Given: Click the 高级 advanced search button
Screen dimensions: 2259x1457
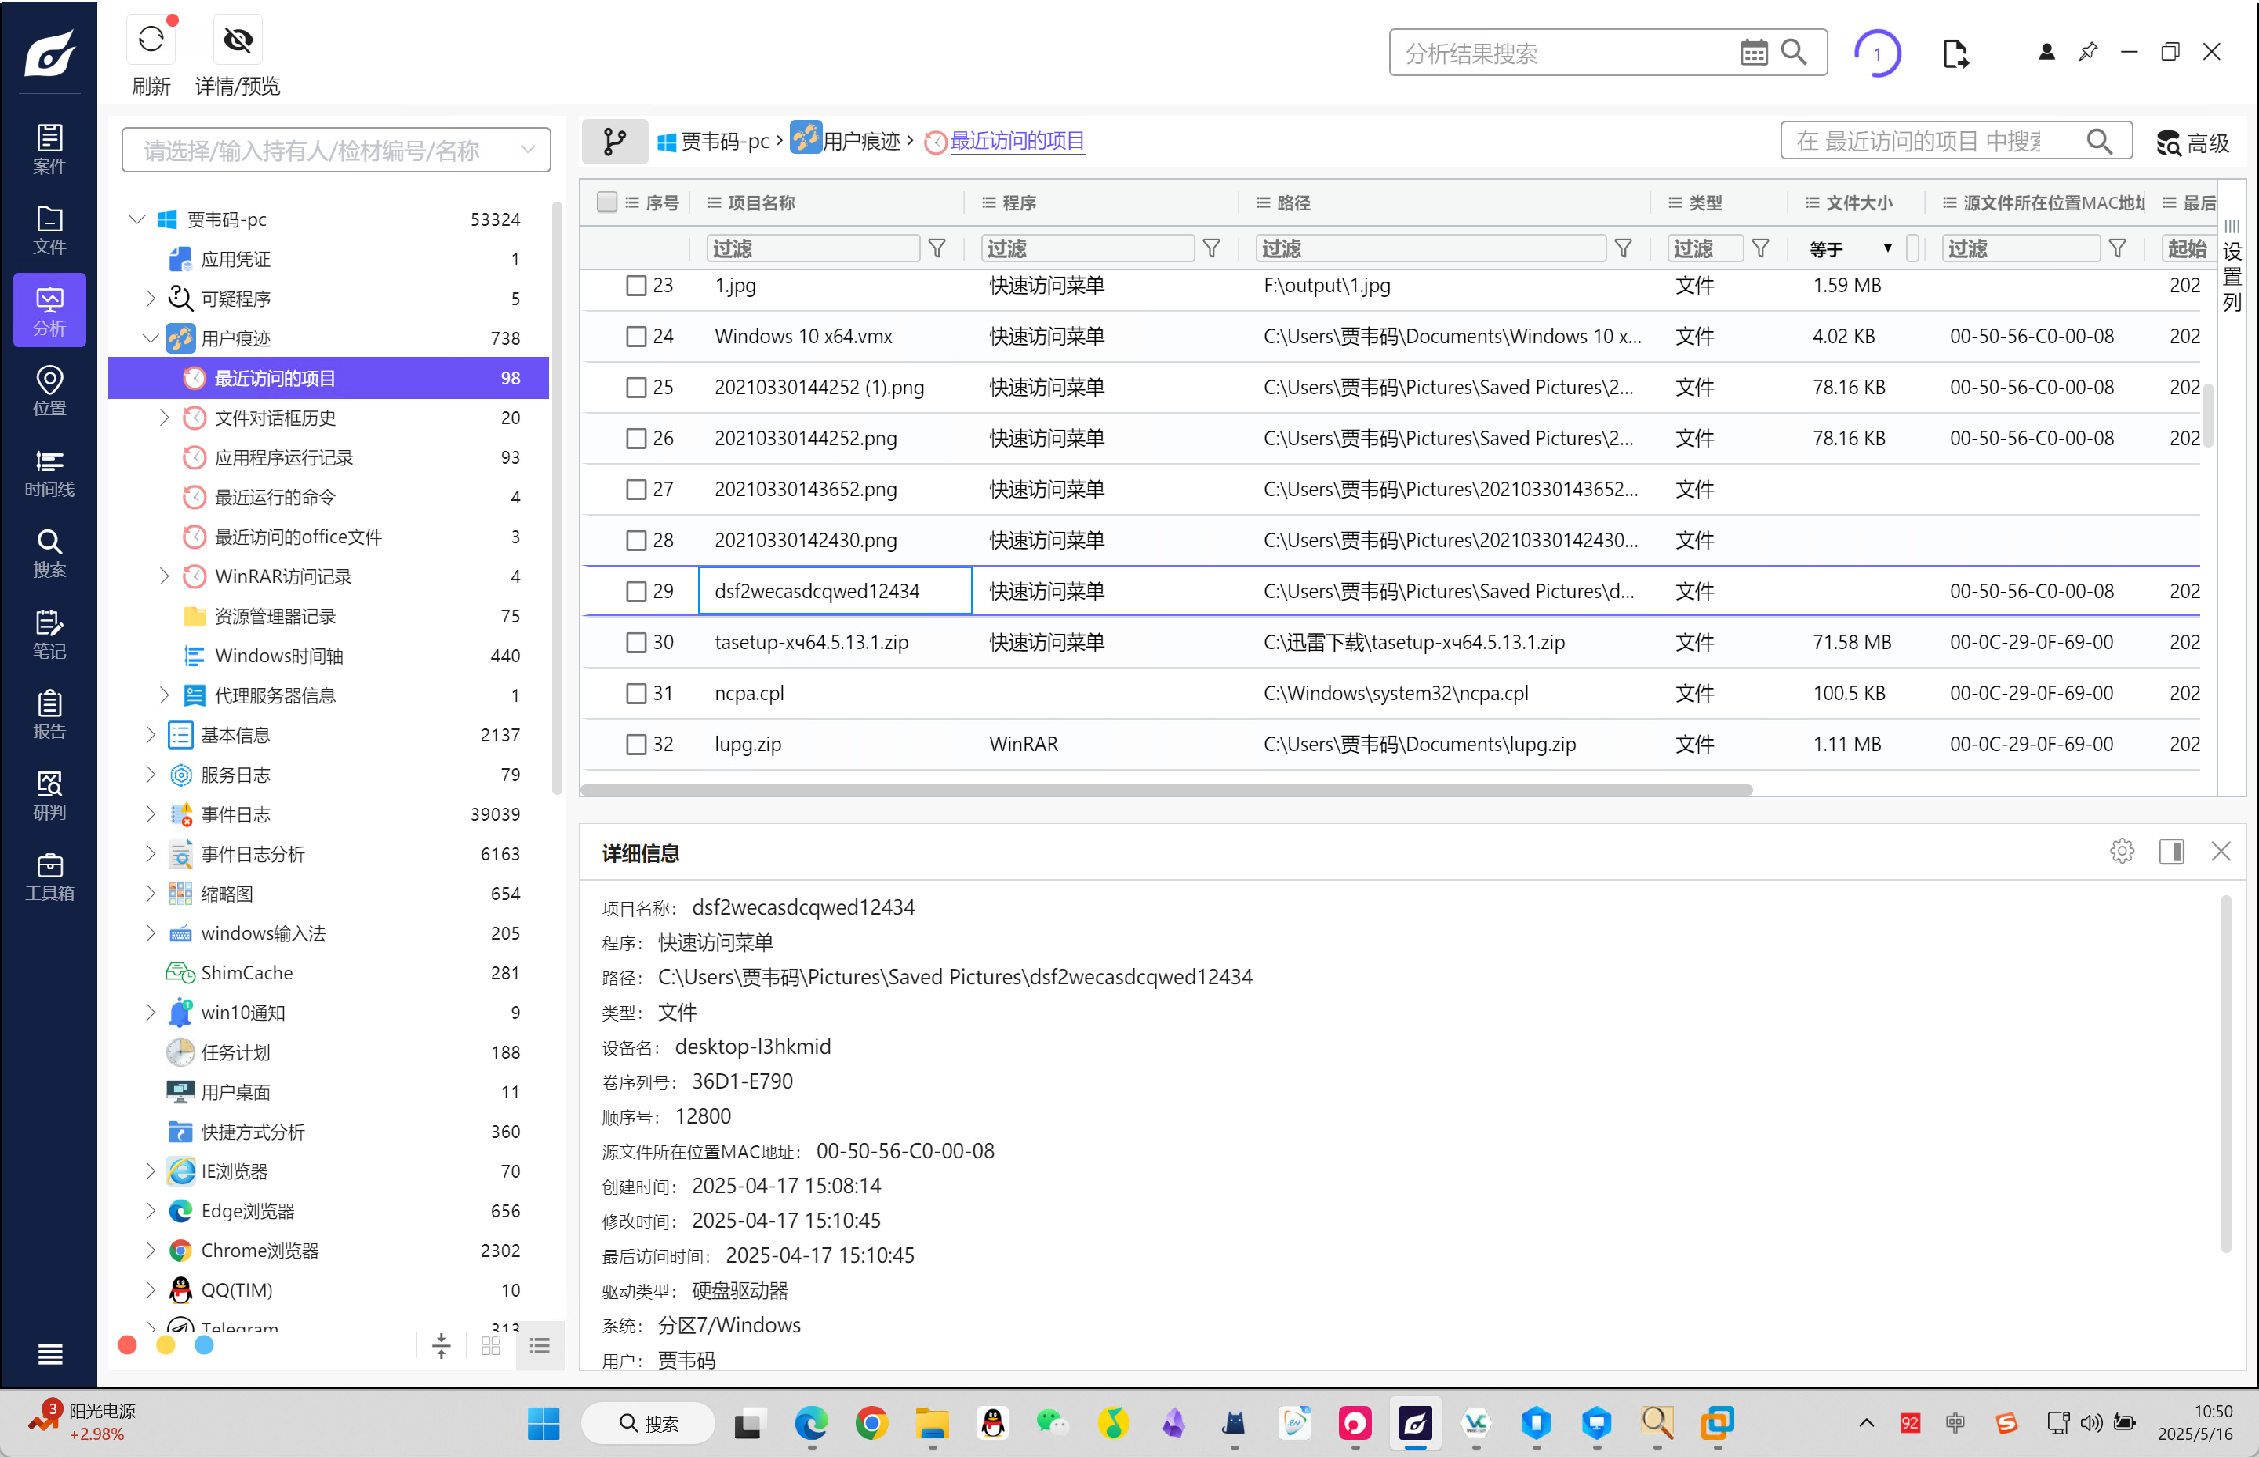Looking at the screenshot, I should coord(2193,143).
